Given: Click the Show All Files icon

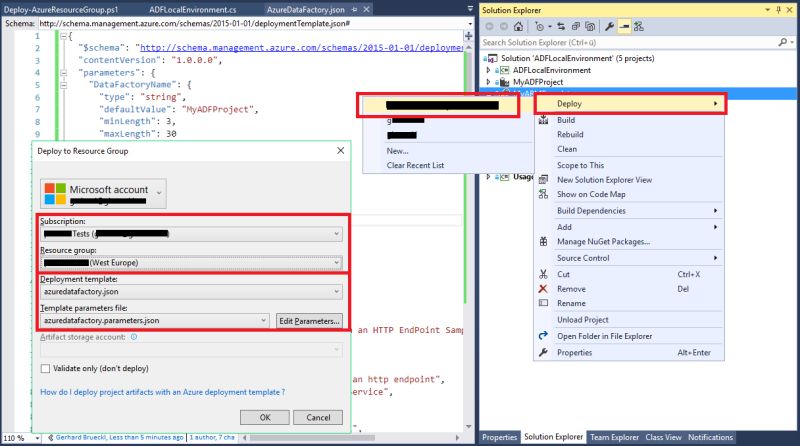Looking at the screenshot, I should (590, 27).
